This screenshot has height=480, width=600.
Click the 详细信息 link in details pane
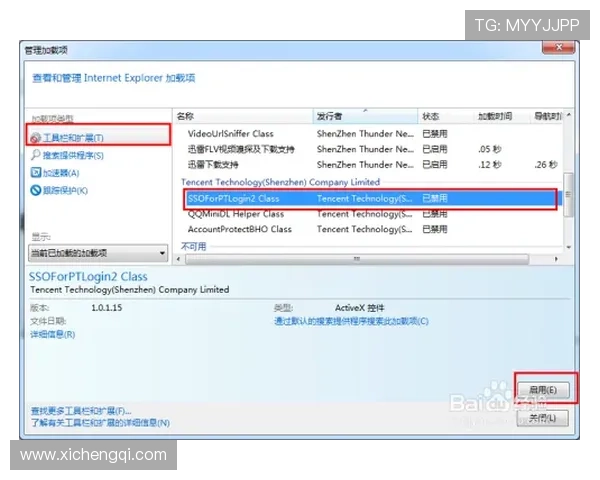[x=53, y=334]
